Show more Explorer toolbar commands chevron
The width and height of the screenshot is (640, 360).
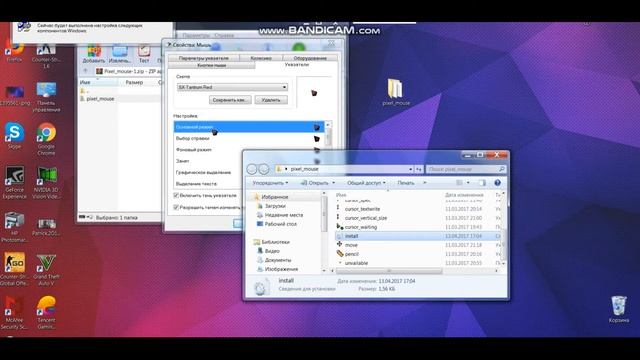click(425, 183)
